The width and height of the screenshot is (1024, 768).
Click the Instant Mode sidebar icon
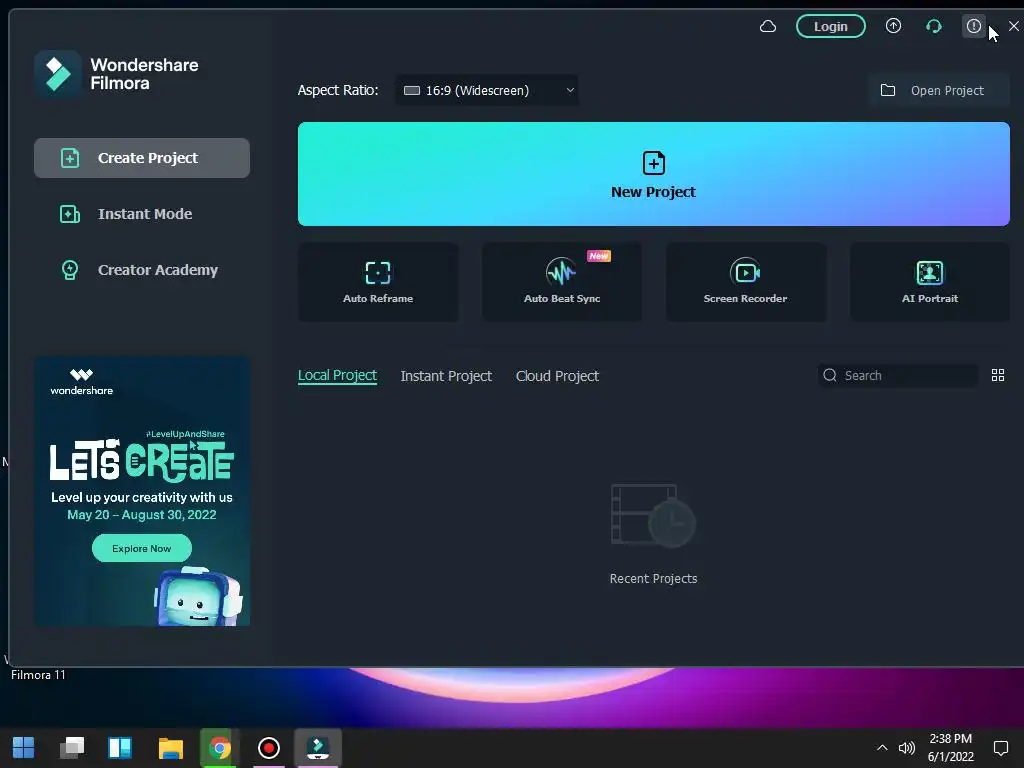[70, 214]
